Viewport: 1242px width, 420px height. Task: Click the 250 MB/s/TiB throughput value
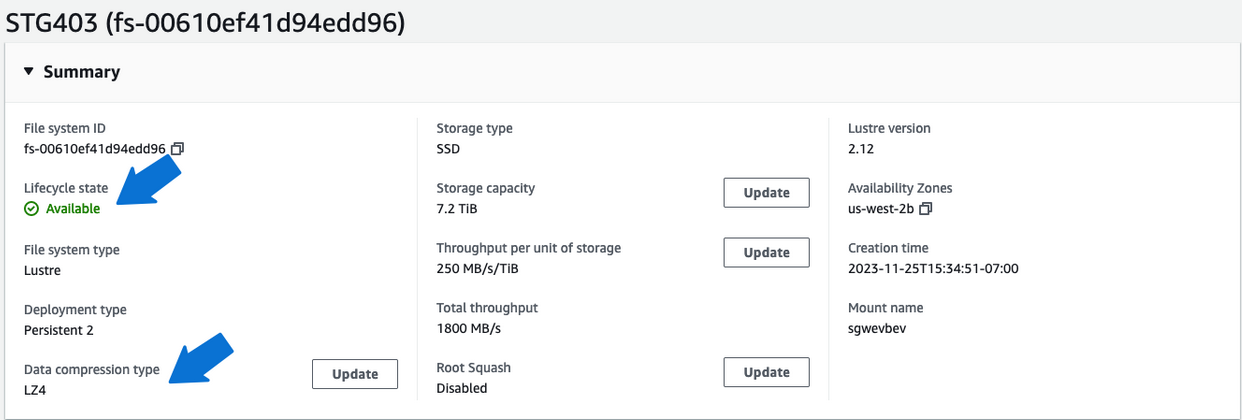pos(477,269)
